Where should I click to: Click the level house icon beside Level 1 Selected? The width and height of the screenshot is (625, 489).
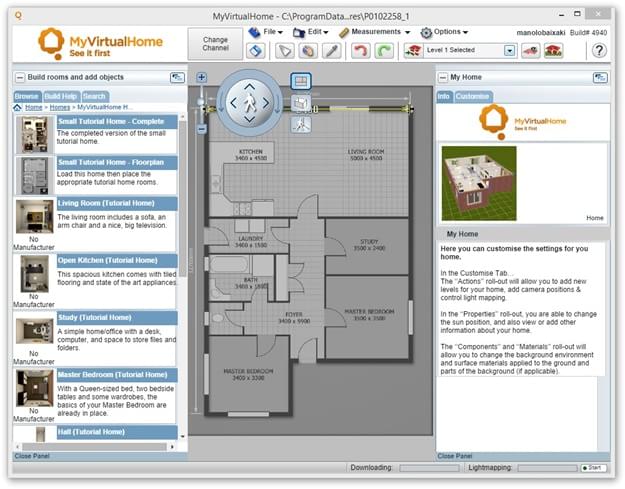413,51
